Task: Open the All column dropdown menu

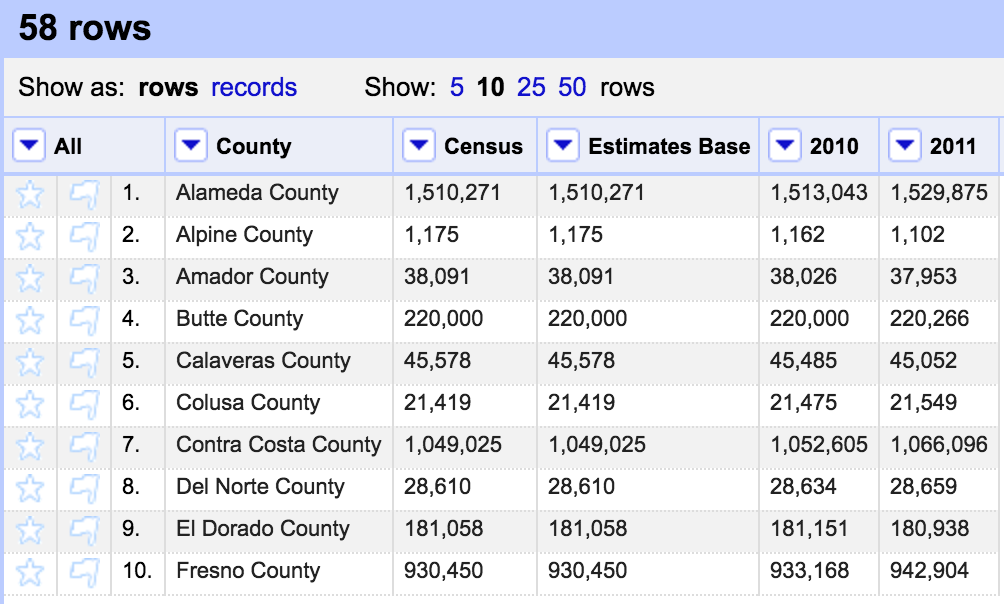Action: click(x=29, y=146)
